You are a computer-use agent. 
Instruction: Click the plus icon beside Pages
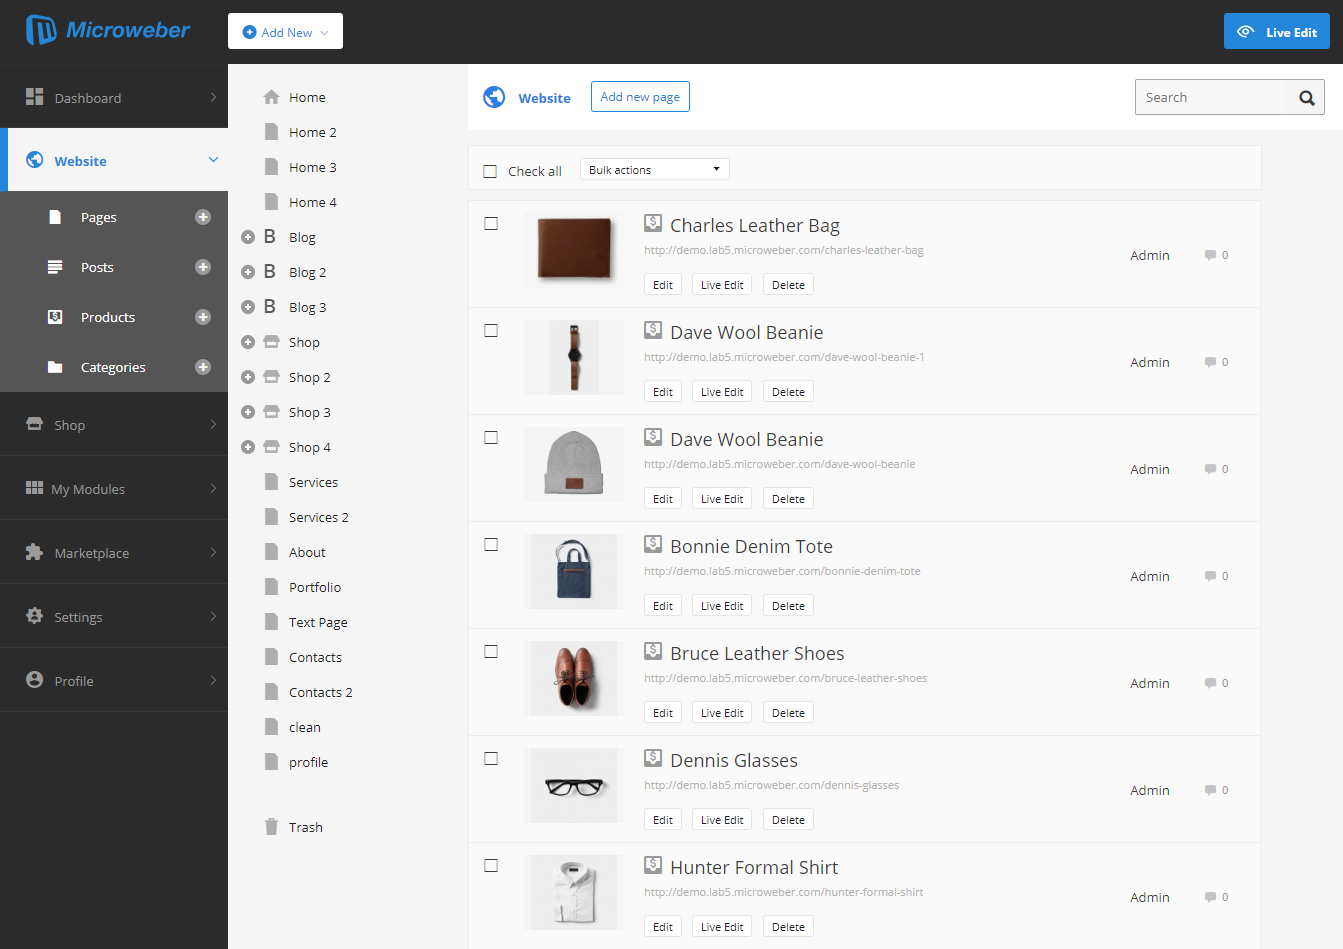point(203,217)
